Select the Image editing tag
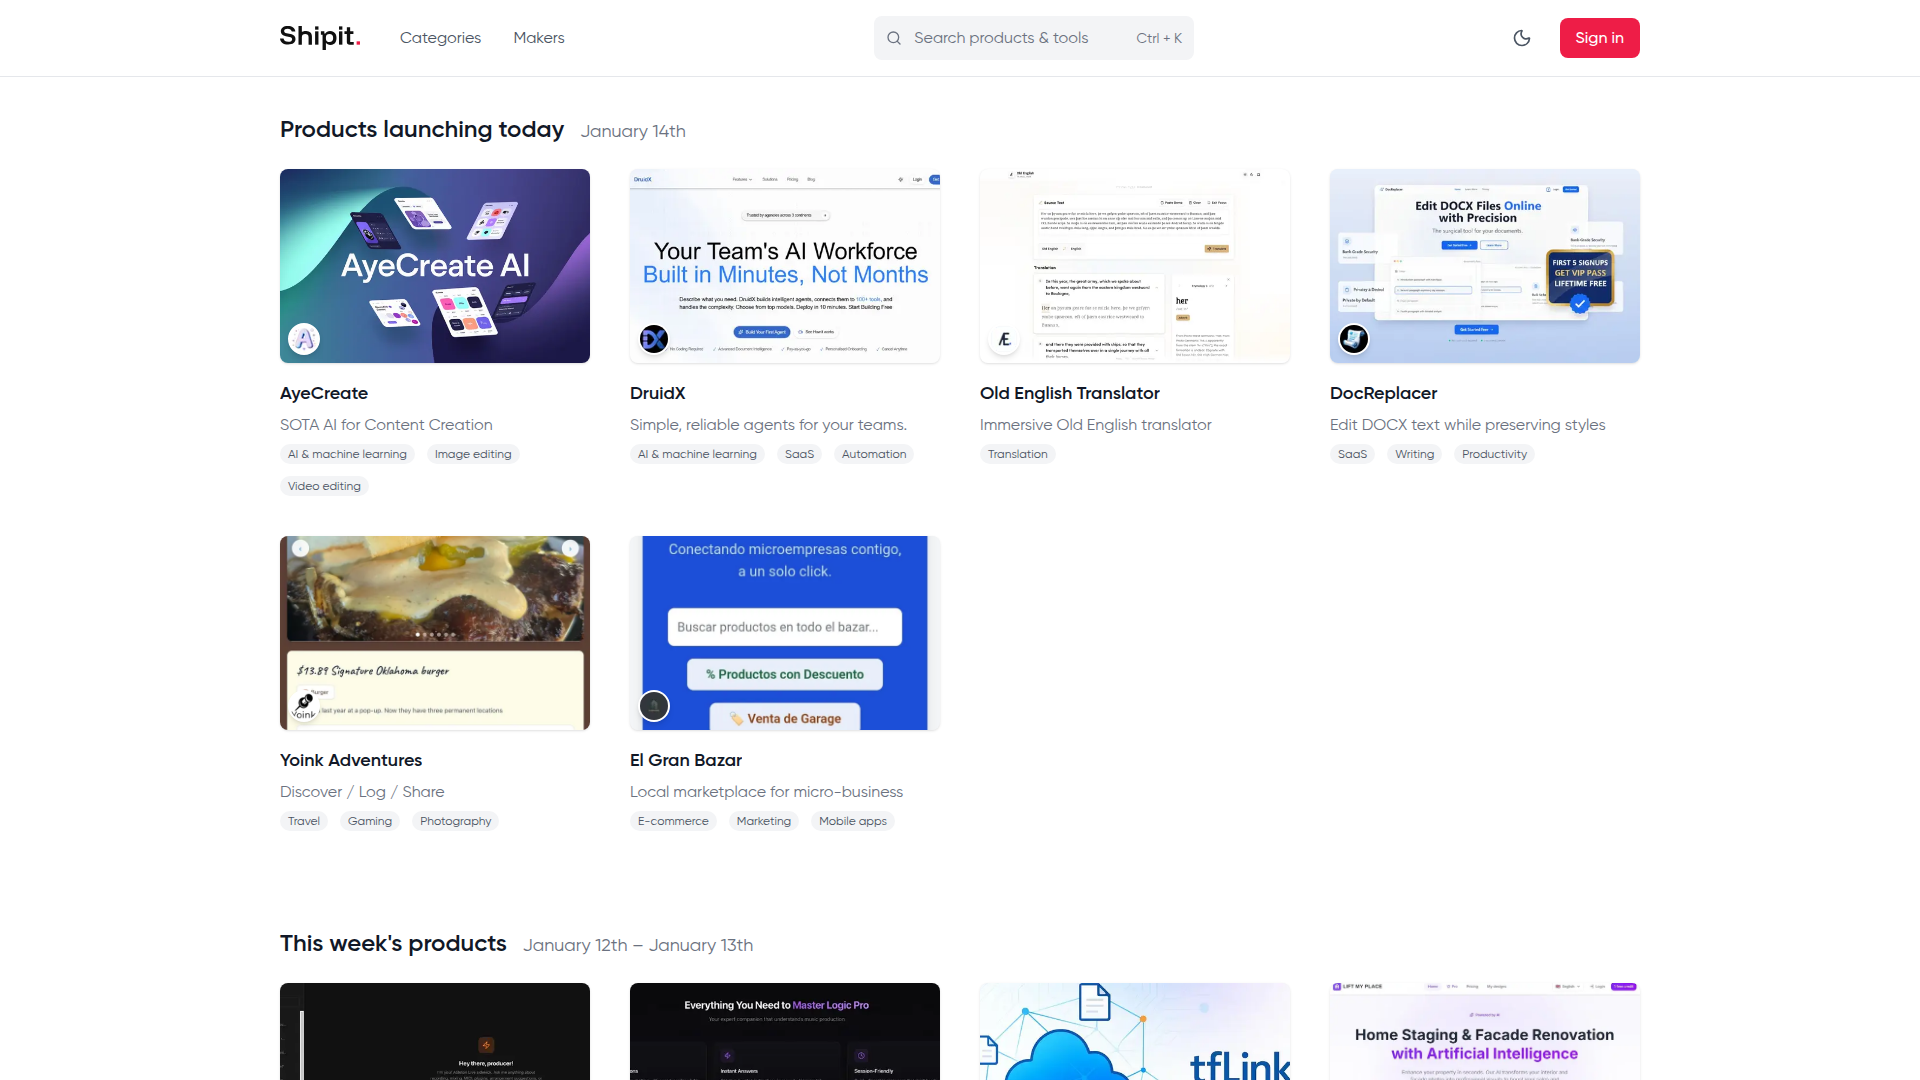The width and height of the screenshot is (1920, 1080). click(473, 454)
